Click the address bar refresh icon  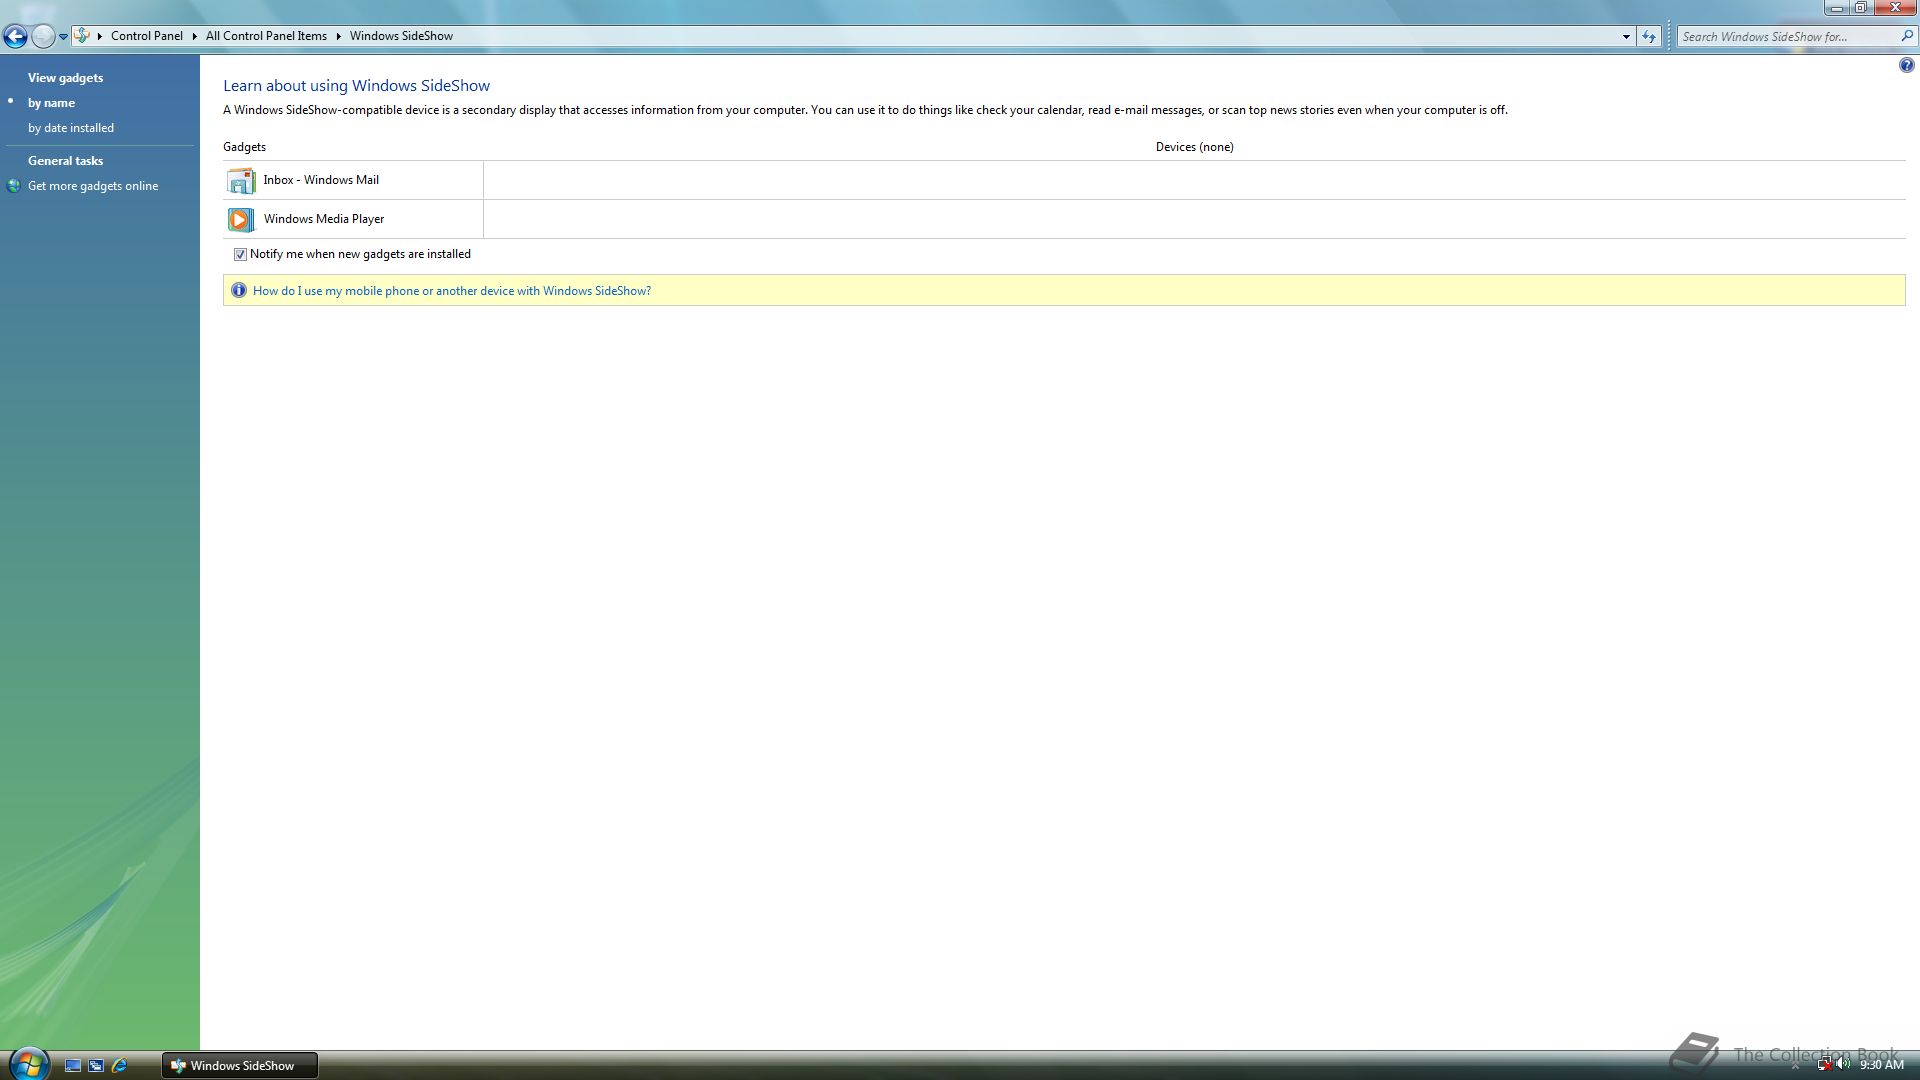coord(1649,37)
